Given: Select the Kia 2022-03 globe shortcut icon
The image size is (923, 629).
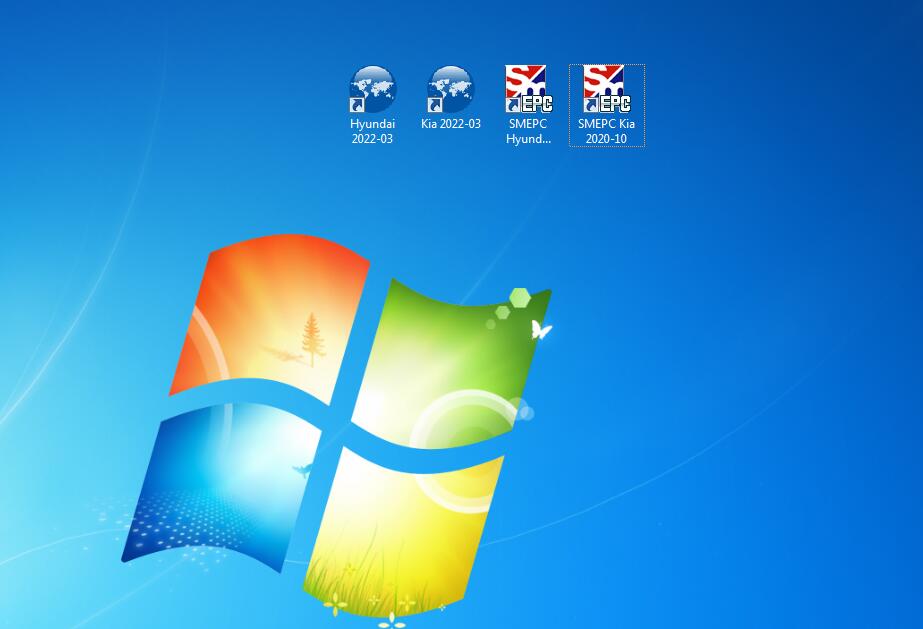Looking at the screenshot, I should (450, 89).
